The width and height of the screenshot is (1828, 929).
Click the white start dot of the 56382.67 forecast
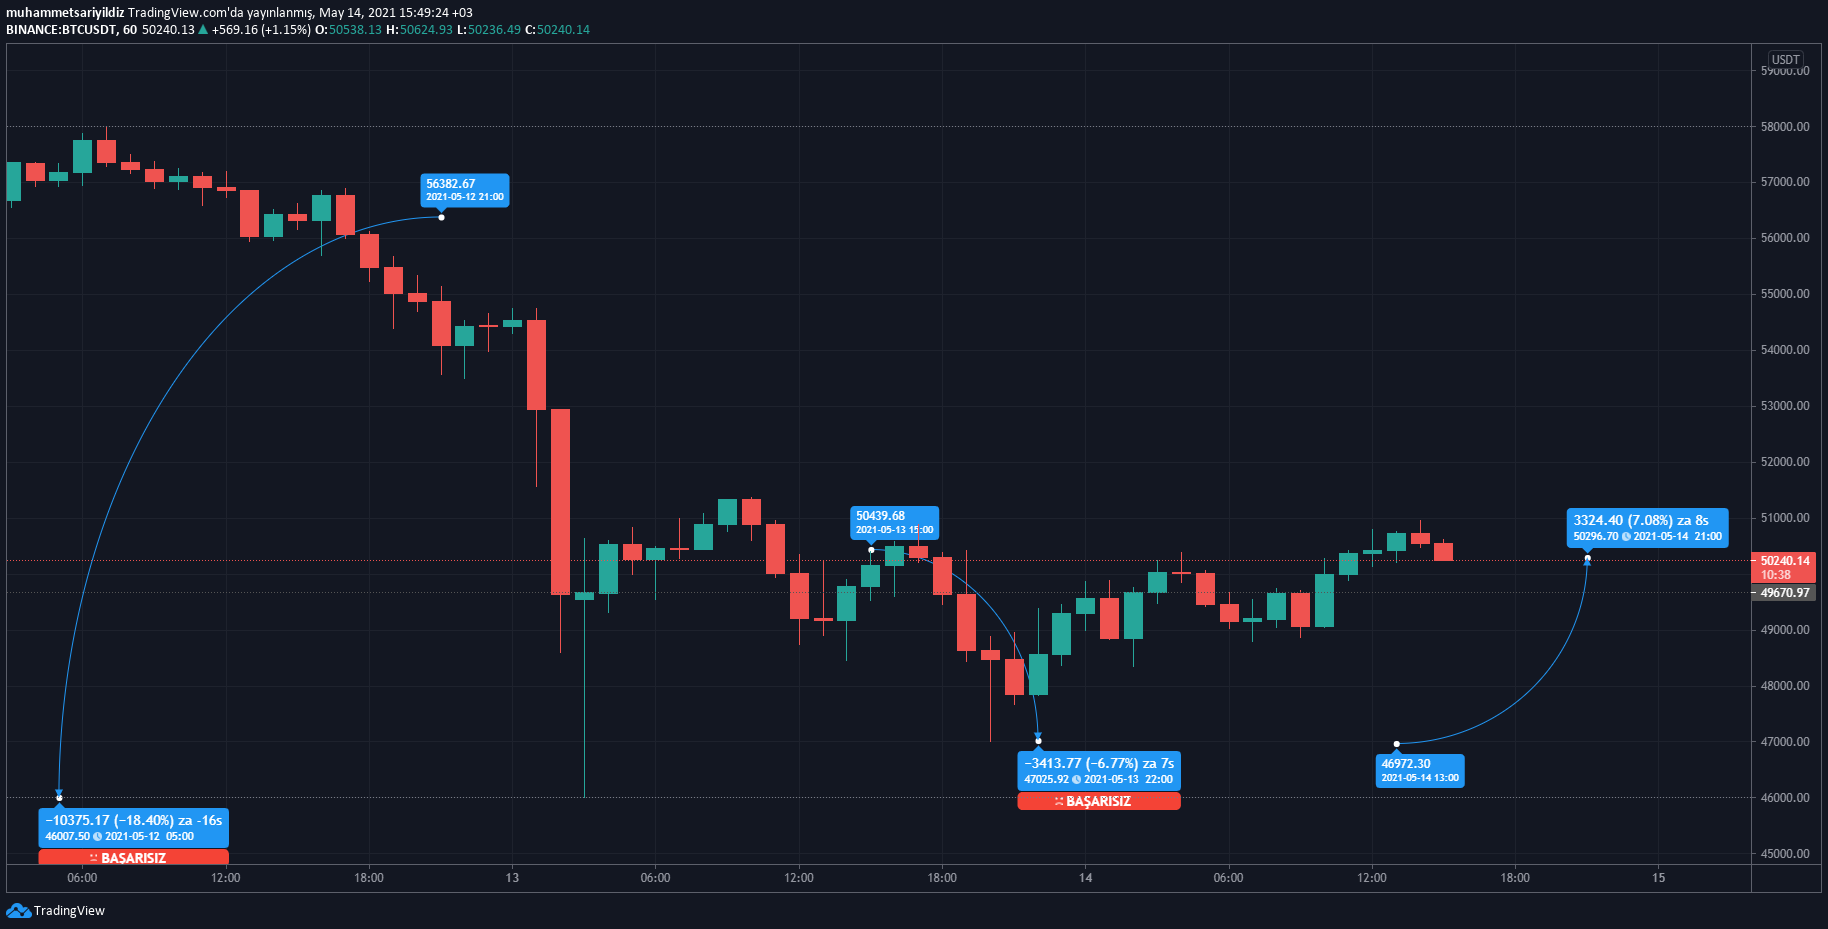(441, 217)
